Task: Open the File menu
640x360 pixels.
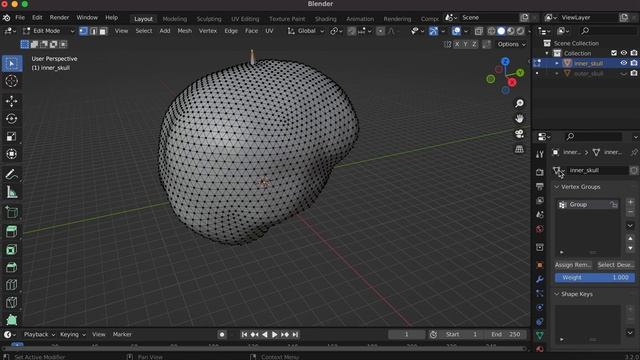Action: click(x=20, y=18)
